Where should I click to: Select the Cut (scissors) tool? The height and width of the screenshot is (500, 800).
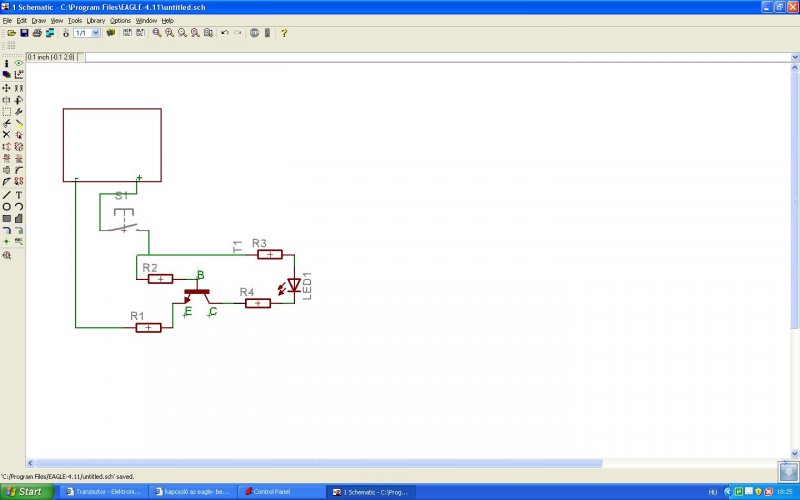6,123
